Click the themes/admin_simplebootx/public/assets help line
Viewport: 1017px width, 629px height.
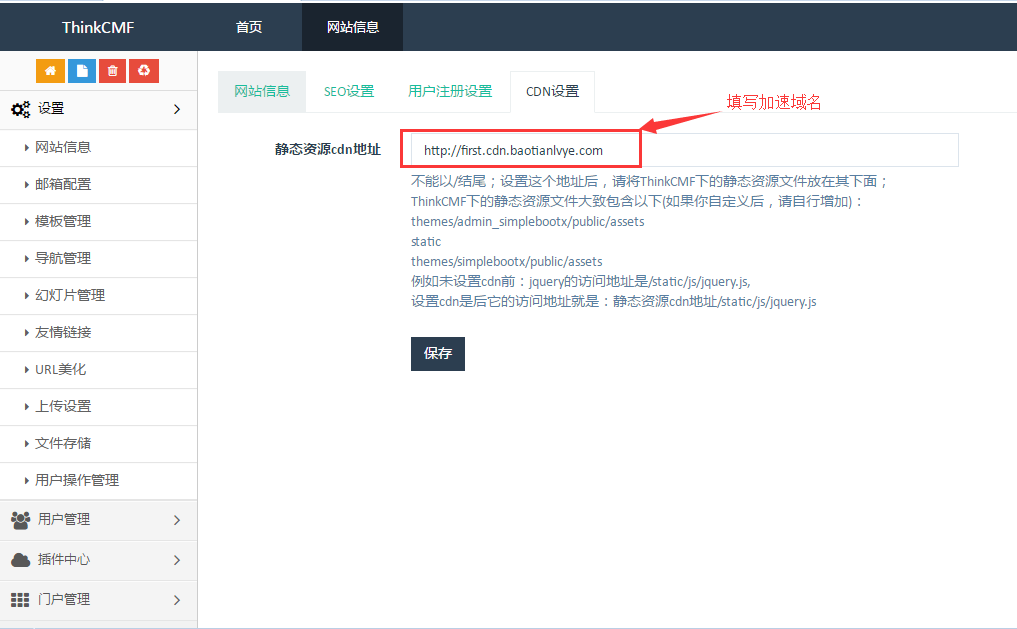(x=527, y=222)
